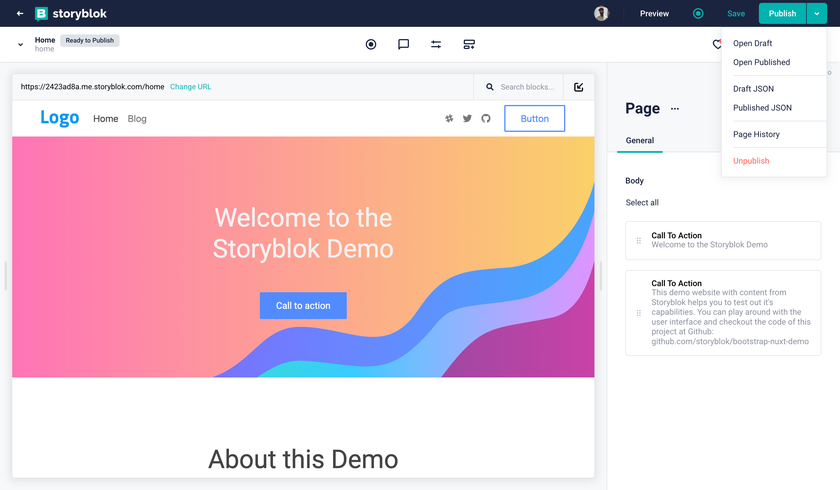The height and width of the screenshot is (490, 840).
Task: Click the lowercase home slug text
Action: click(x=44, y=49)
